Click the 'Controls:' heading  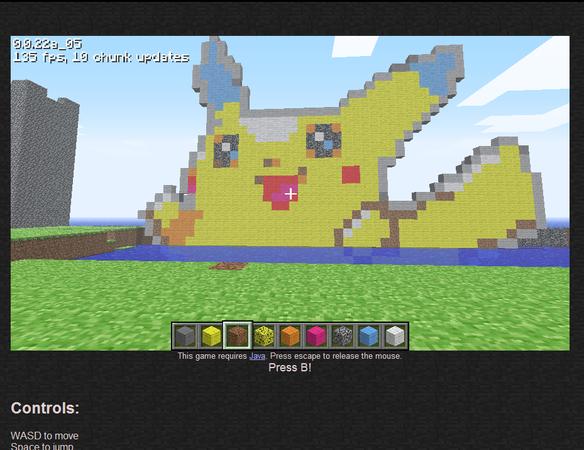tap(45, 408)
